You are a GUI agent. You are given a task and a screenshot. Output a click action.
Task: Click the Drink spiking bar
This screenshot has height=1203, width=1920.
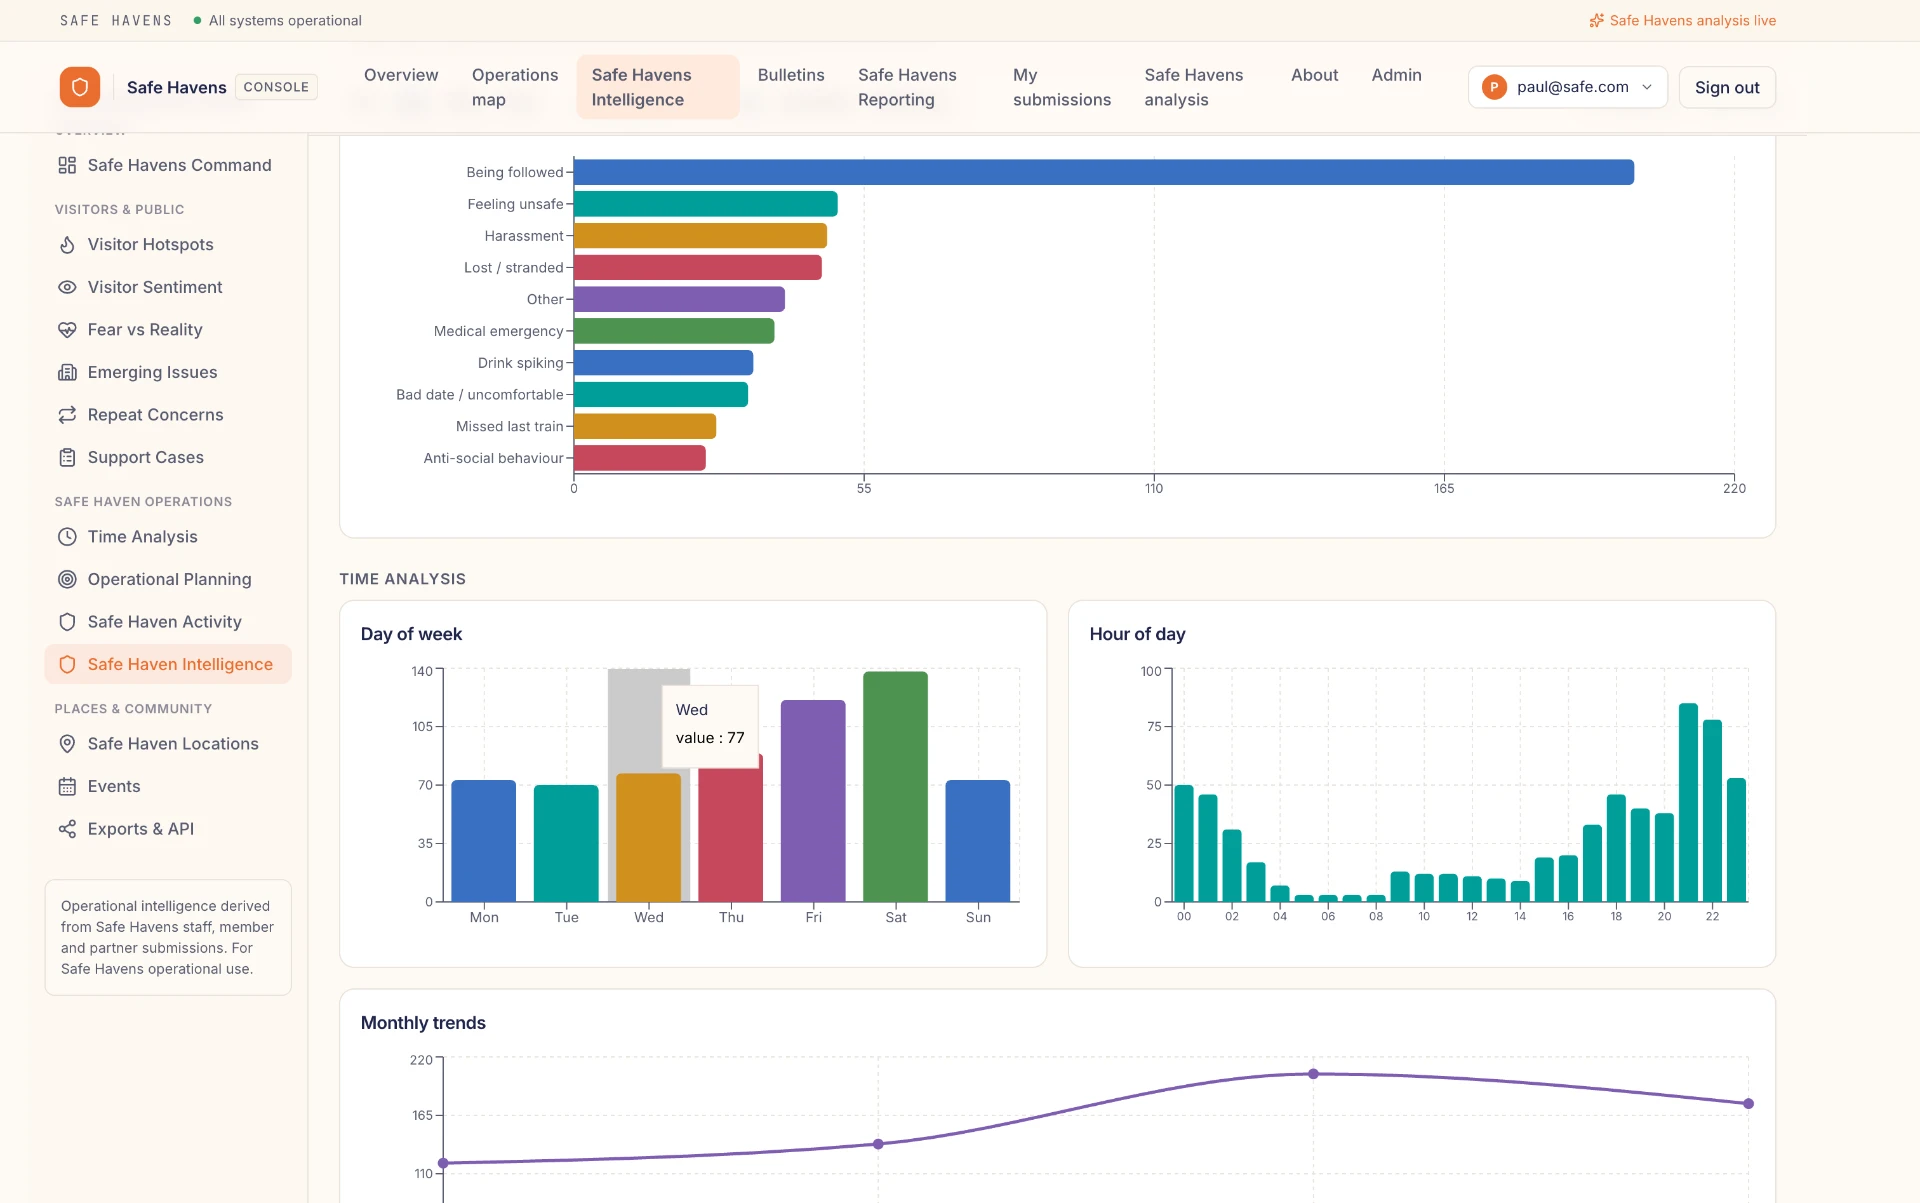pos(664,363)
